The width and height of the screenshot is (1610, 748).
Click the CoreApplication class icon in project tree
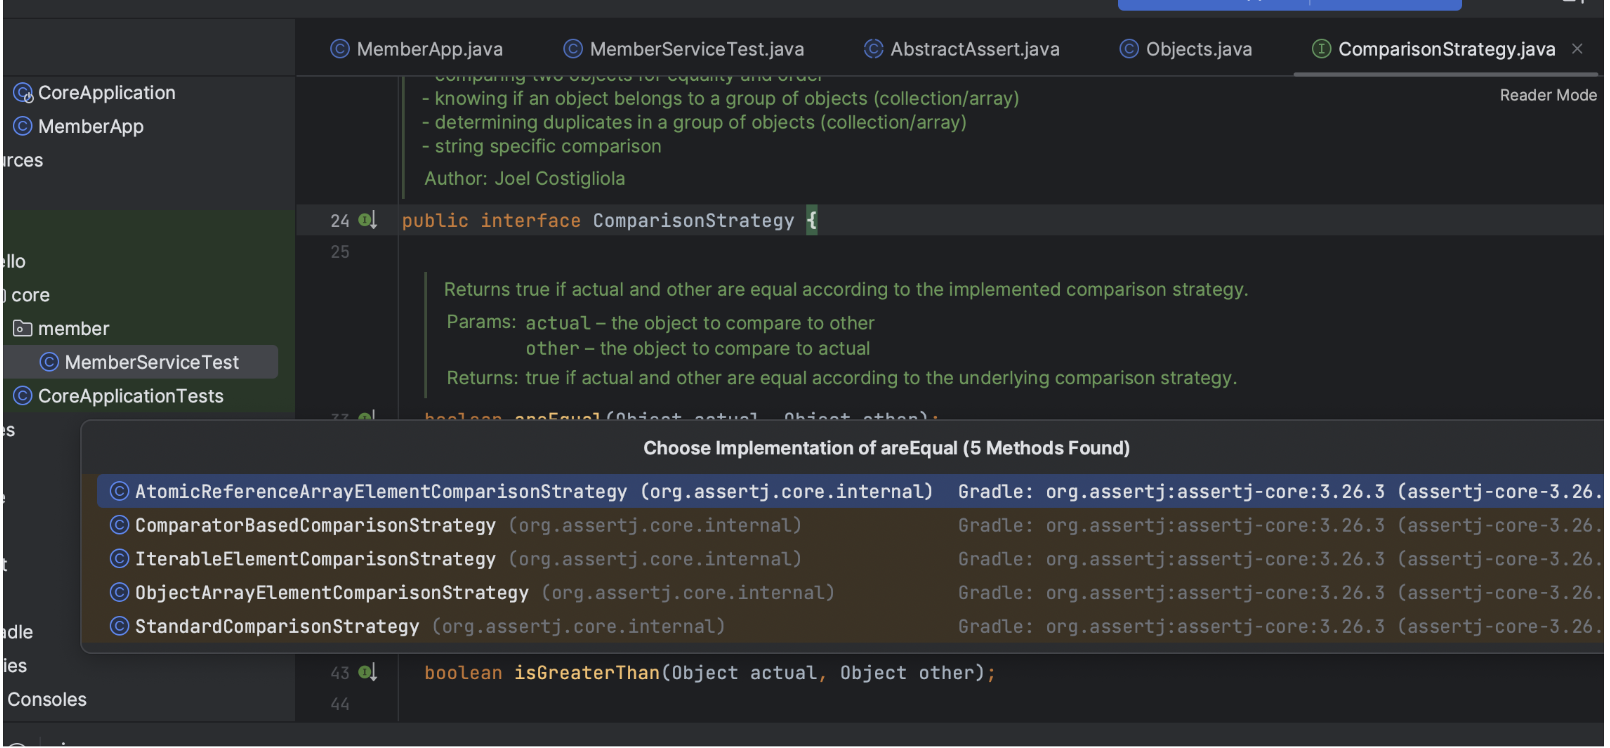tap(23, 93)
